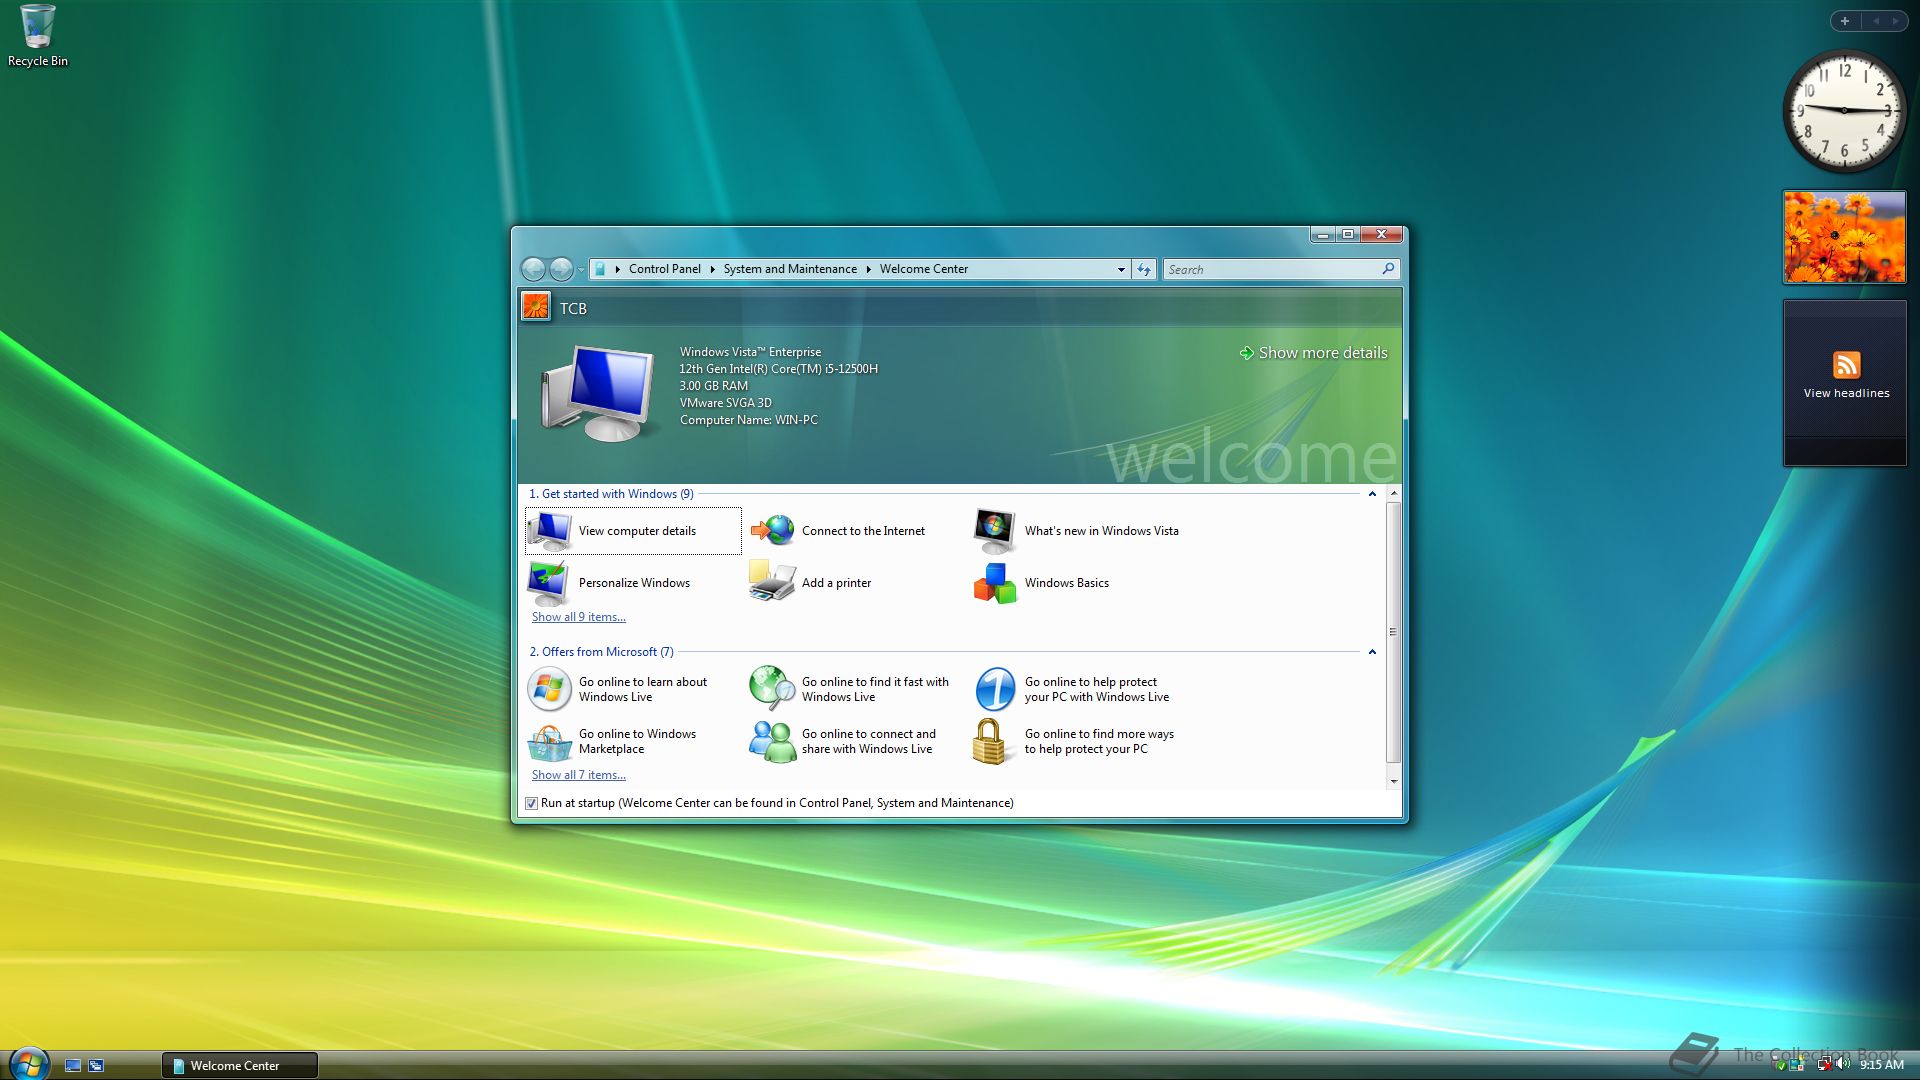Click the Windows Sidebar tray icon

click(1798, 1065)
